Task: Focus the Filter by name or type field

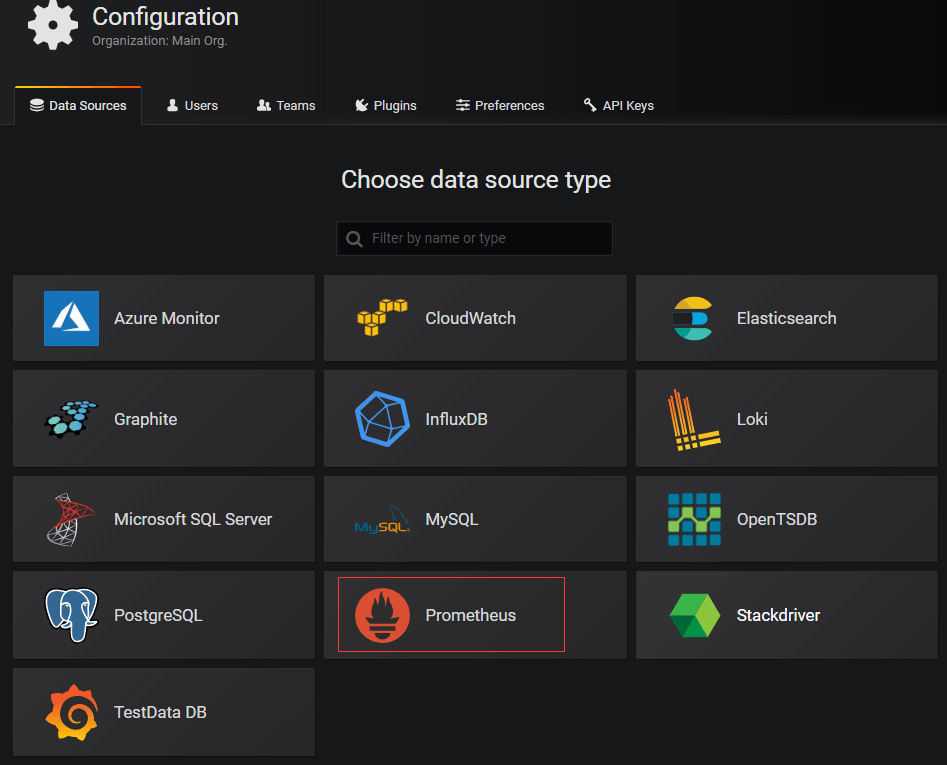Action: (x=485, y=238)
